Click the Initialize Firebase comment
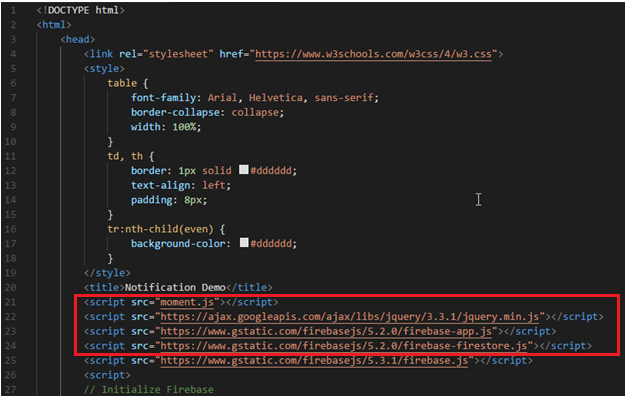 click(149, 389)
